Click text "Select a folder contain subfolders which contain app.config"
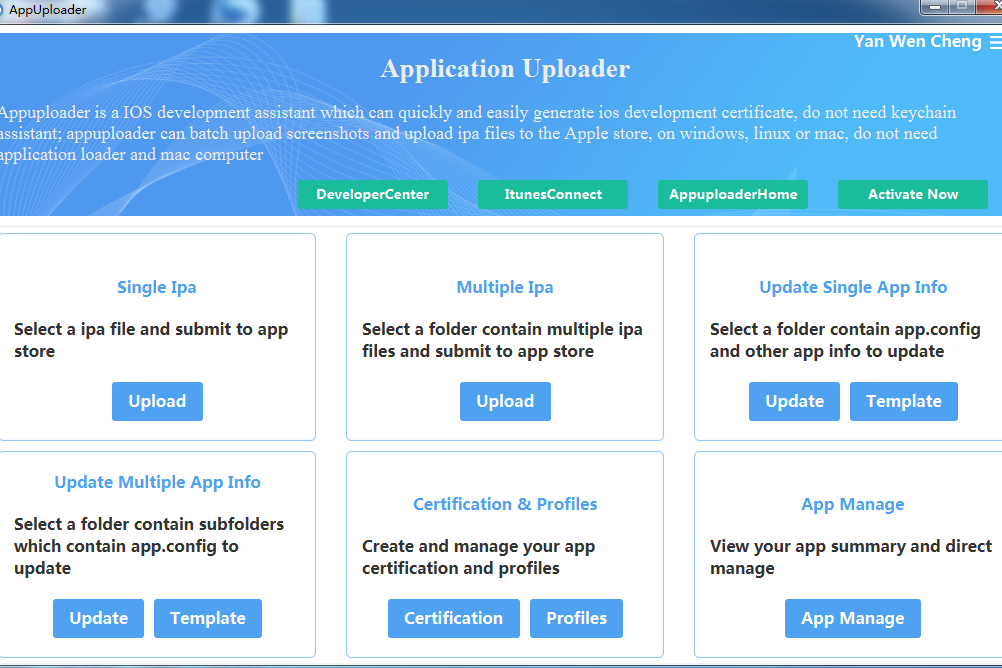The width and height of the screenshot is (1002, 668). [149, 546]
